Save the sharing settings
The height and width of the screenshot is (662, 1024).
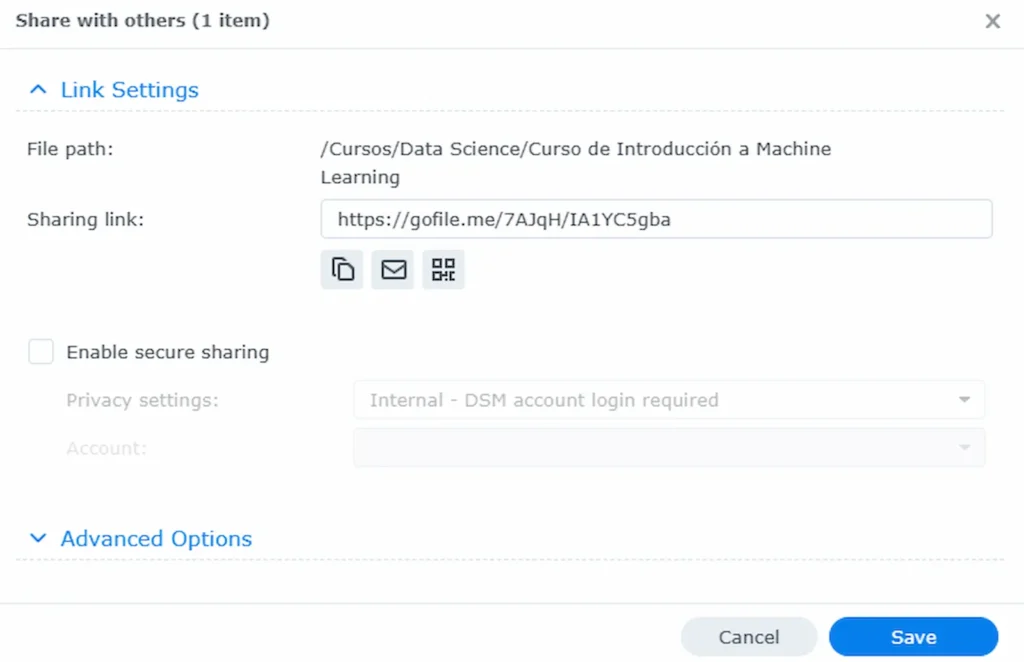click(913, 637)
